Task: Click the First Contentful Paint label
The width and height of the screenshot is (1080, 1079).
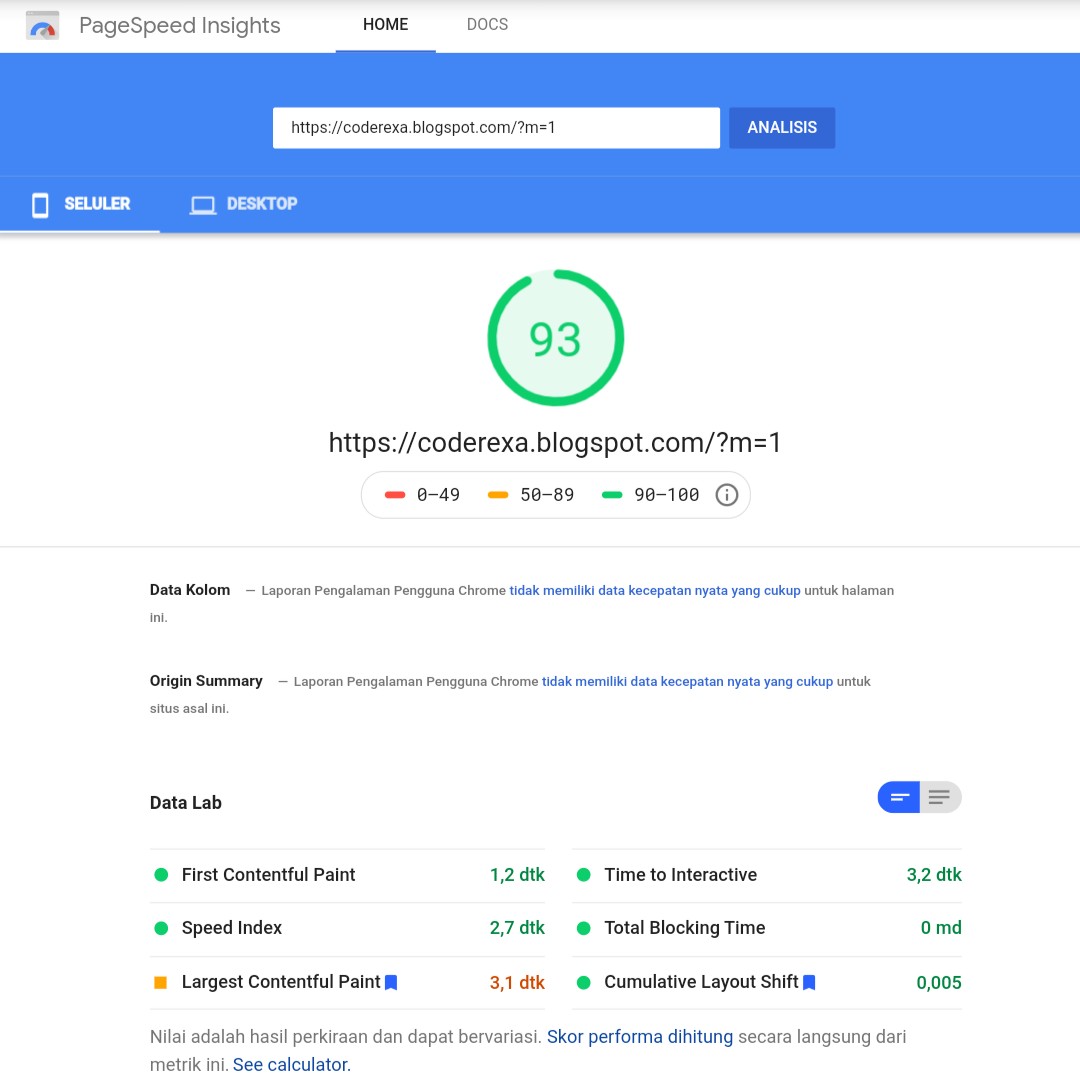Action: click(269, 875)
